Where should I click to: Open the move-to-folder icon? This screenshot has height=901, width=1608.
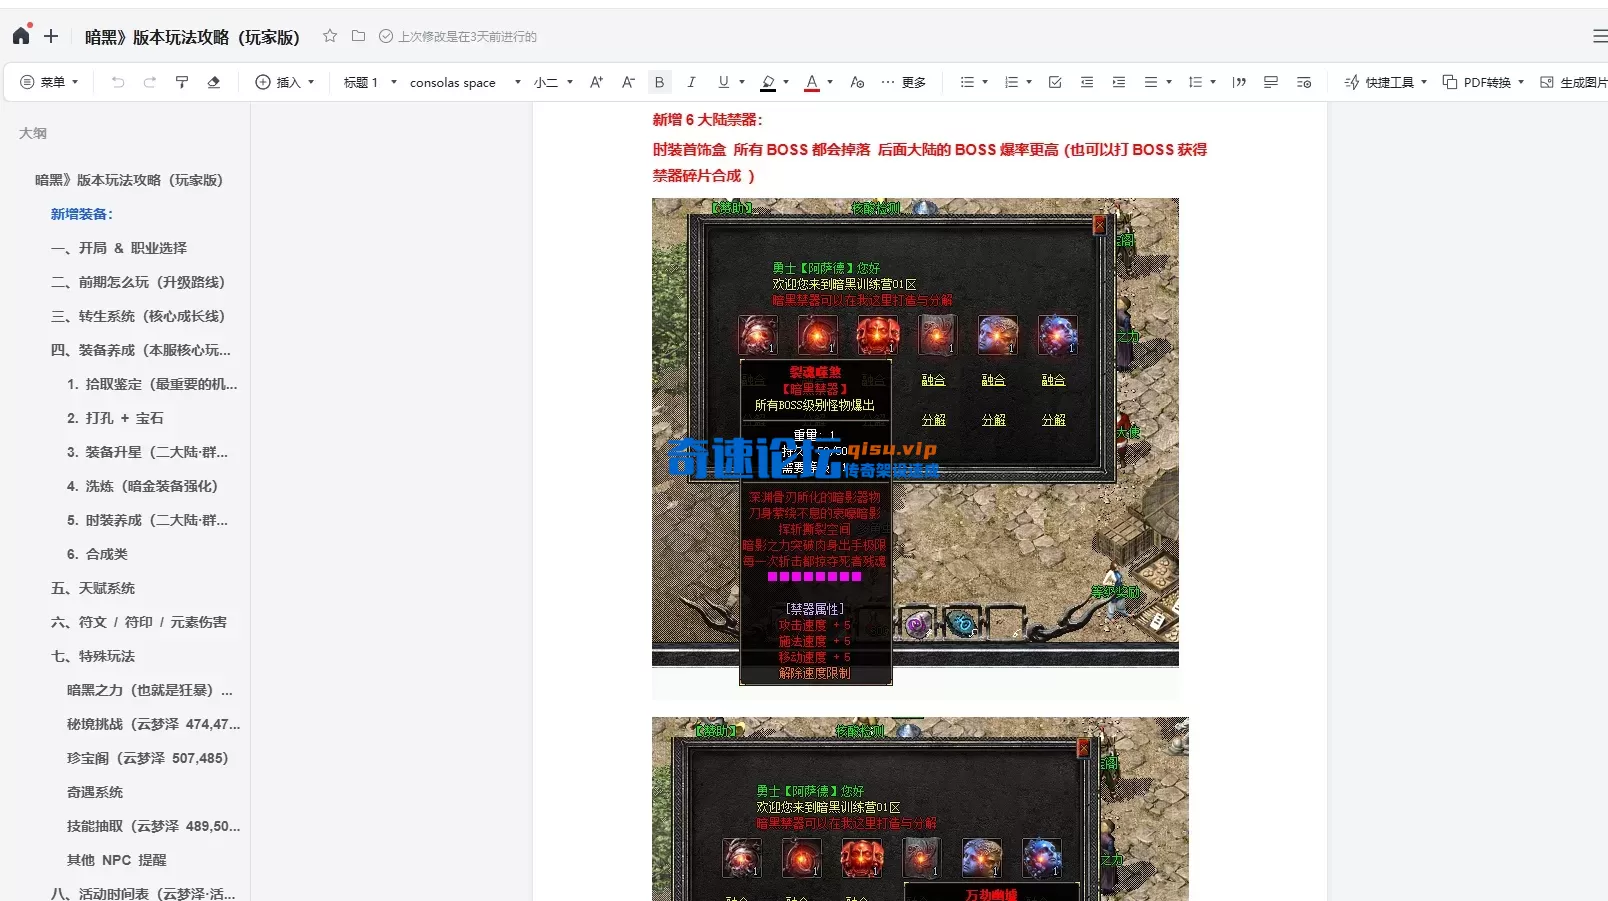pyautogui.click(x=358, y=36)
